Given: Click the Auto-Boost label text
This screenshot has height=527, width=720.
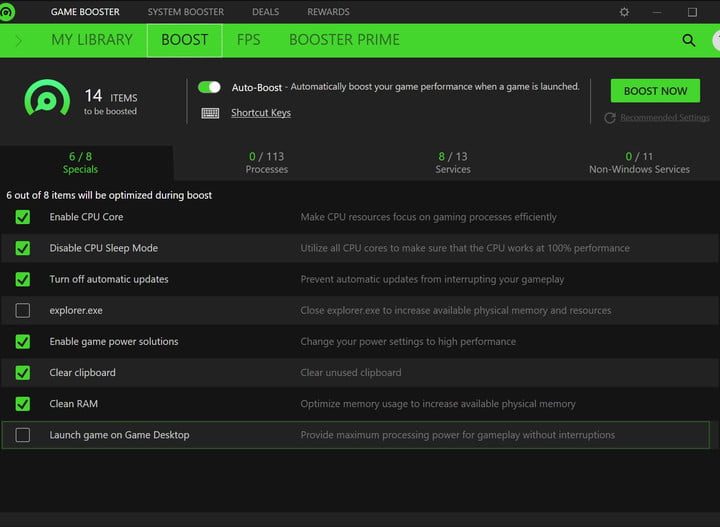Looking at the screenshot, I should pyautogui.click(x=257, y=87).
